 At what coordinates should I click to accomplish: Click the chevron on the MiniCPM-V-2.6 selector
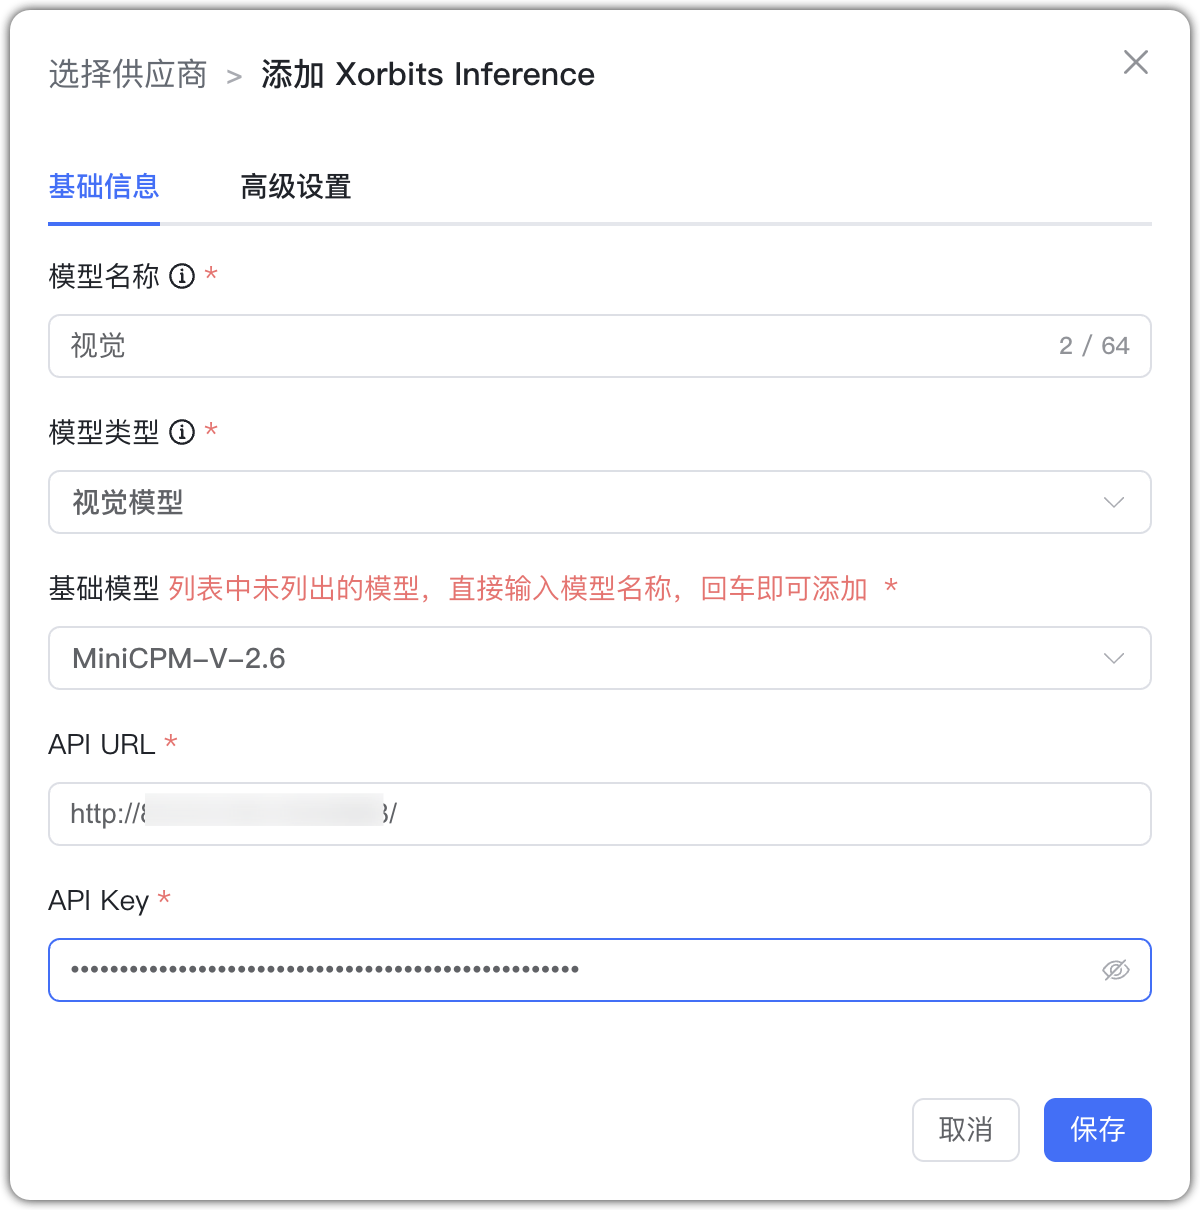click(x=1113, y=658)
